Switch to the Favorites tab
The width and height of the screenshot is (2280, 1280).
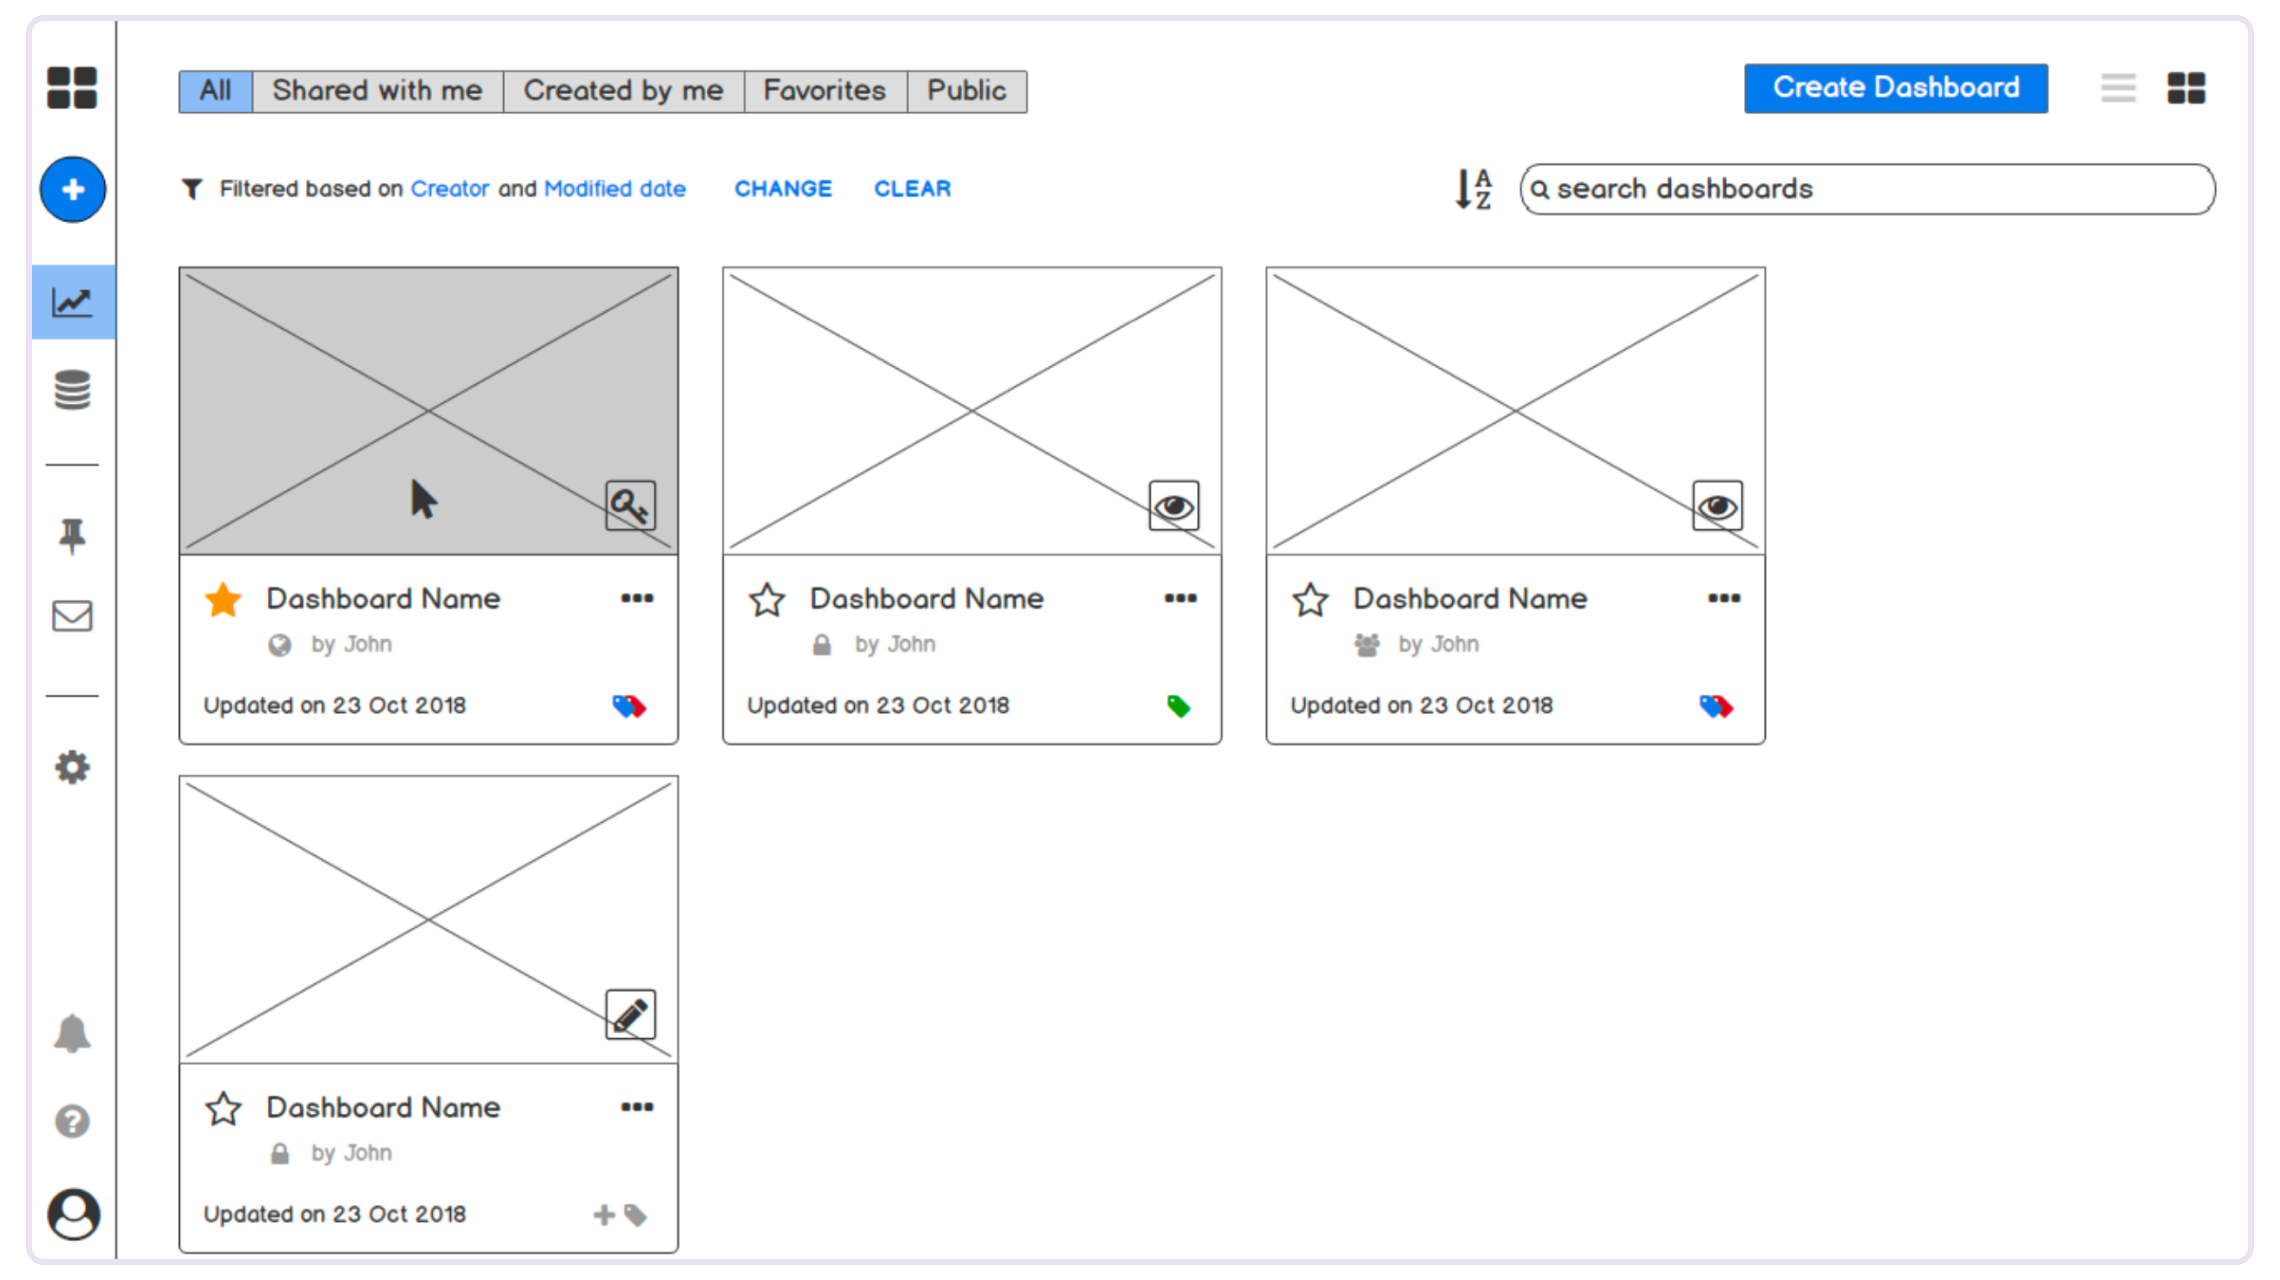point(825,91)
